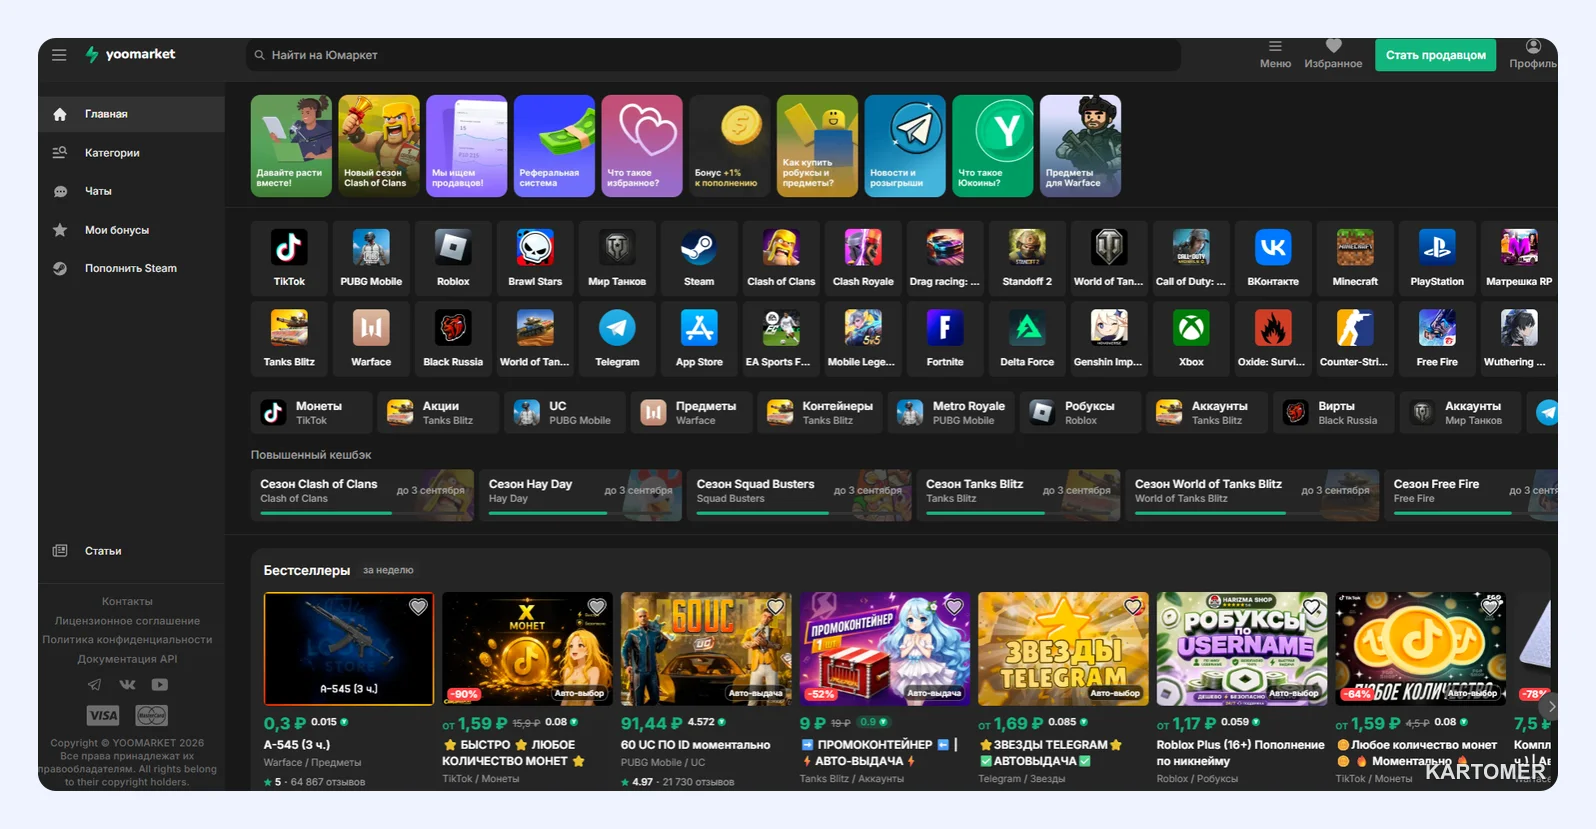Open the Fortnite category tile
The height and width of the screenshot is (829, 1596).
(945, 338)
